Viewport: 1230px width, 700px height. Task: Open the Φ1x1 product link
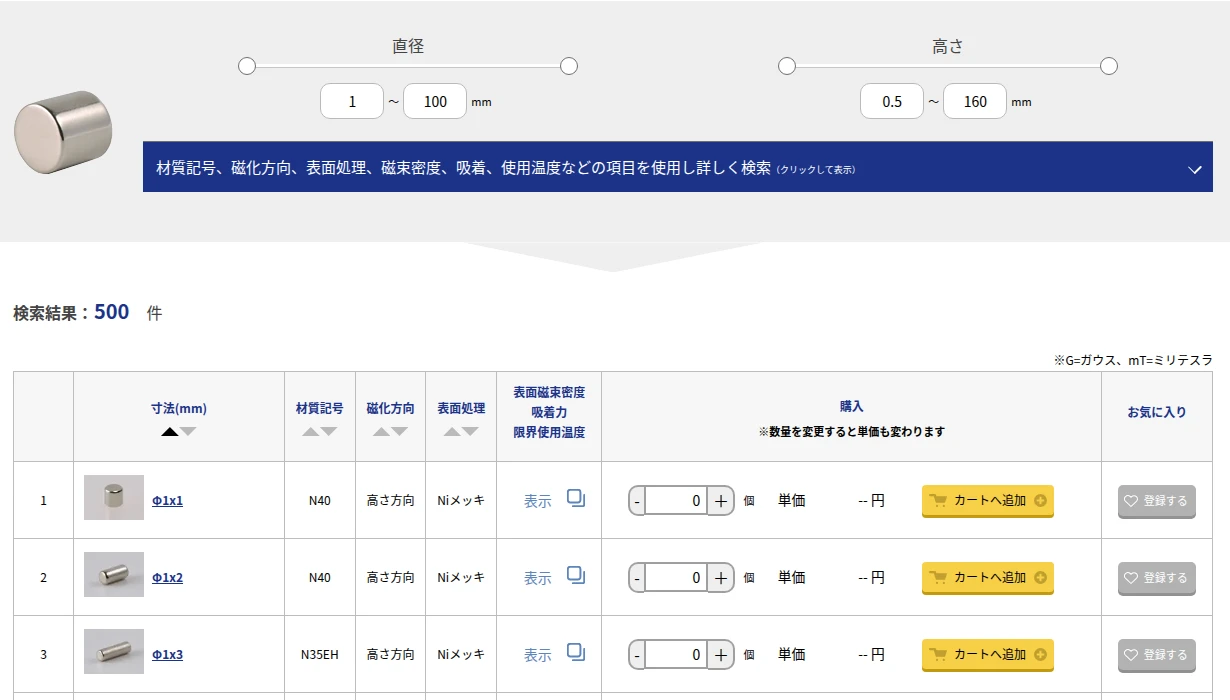(167, 501)
